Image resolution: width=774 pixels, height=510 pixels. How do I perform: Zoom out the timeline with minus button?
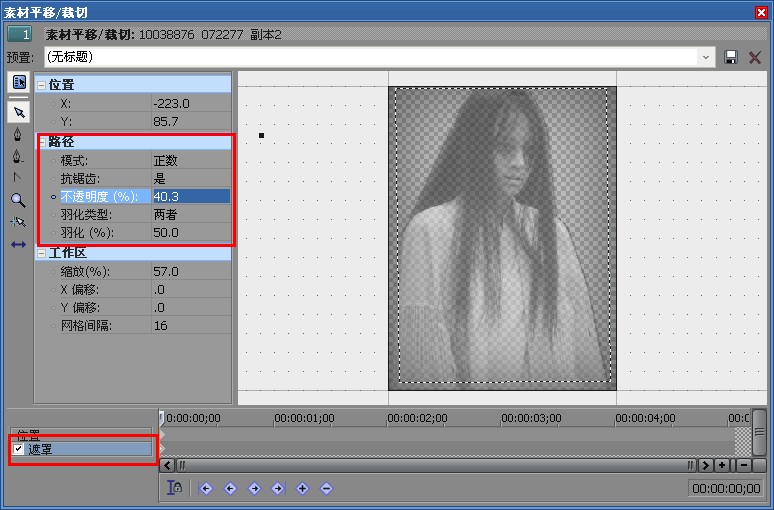pos(744,465)
